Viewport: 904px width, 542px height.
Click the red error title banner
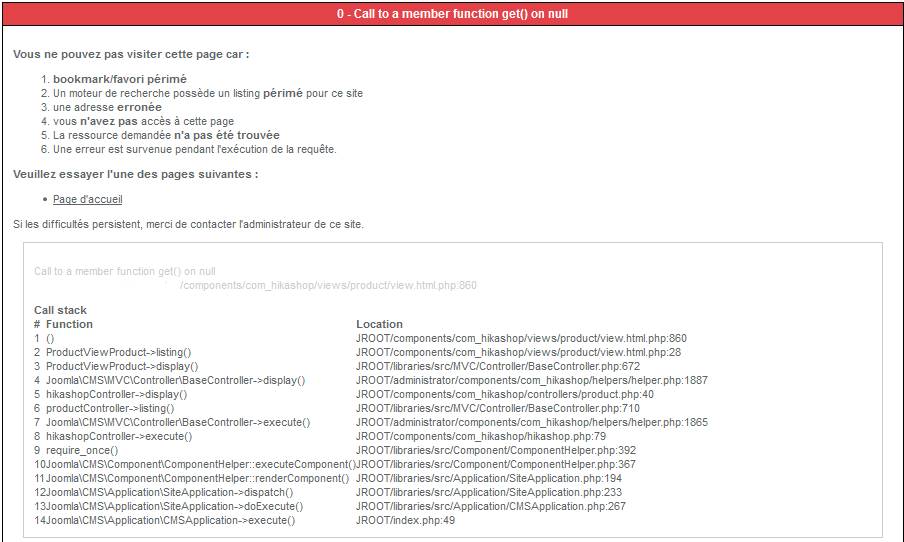pos(452,14)
